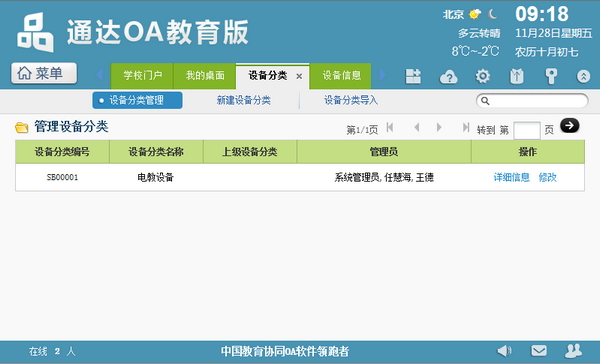
Task: Go to the first page
Action: point(390,127)
